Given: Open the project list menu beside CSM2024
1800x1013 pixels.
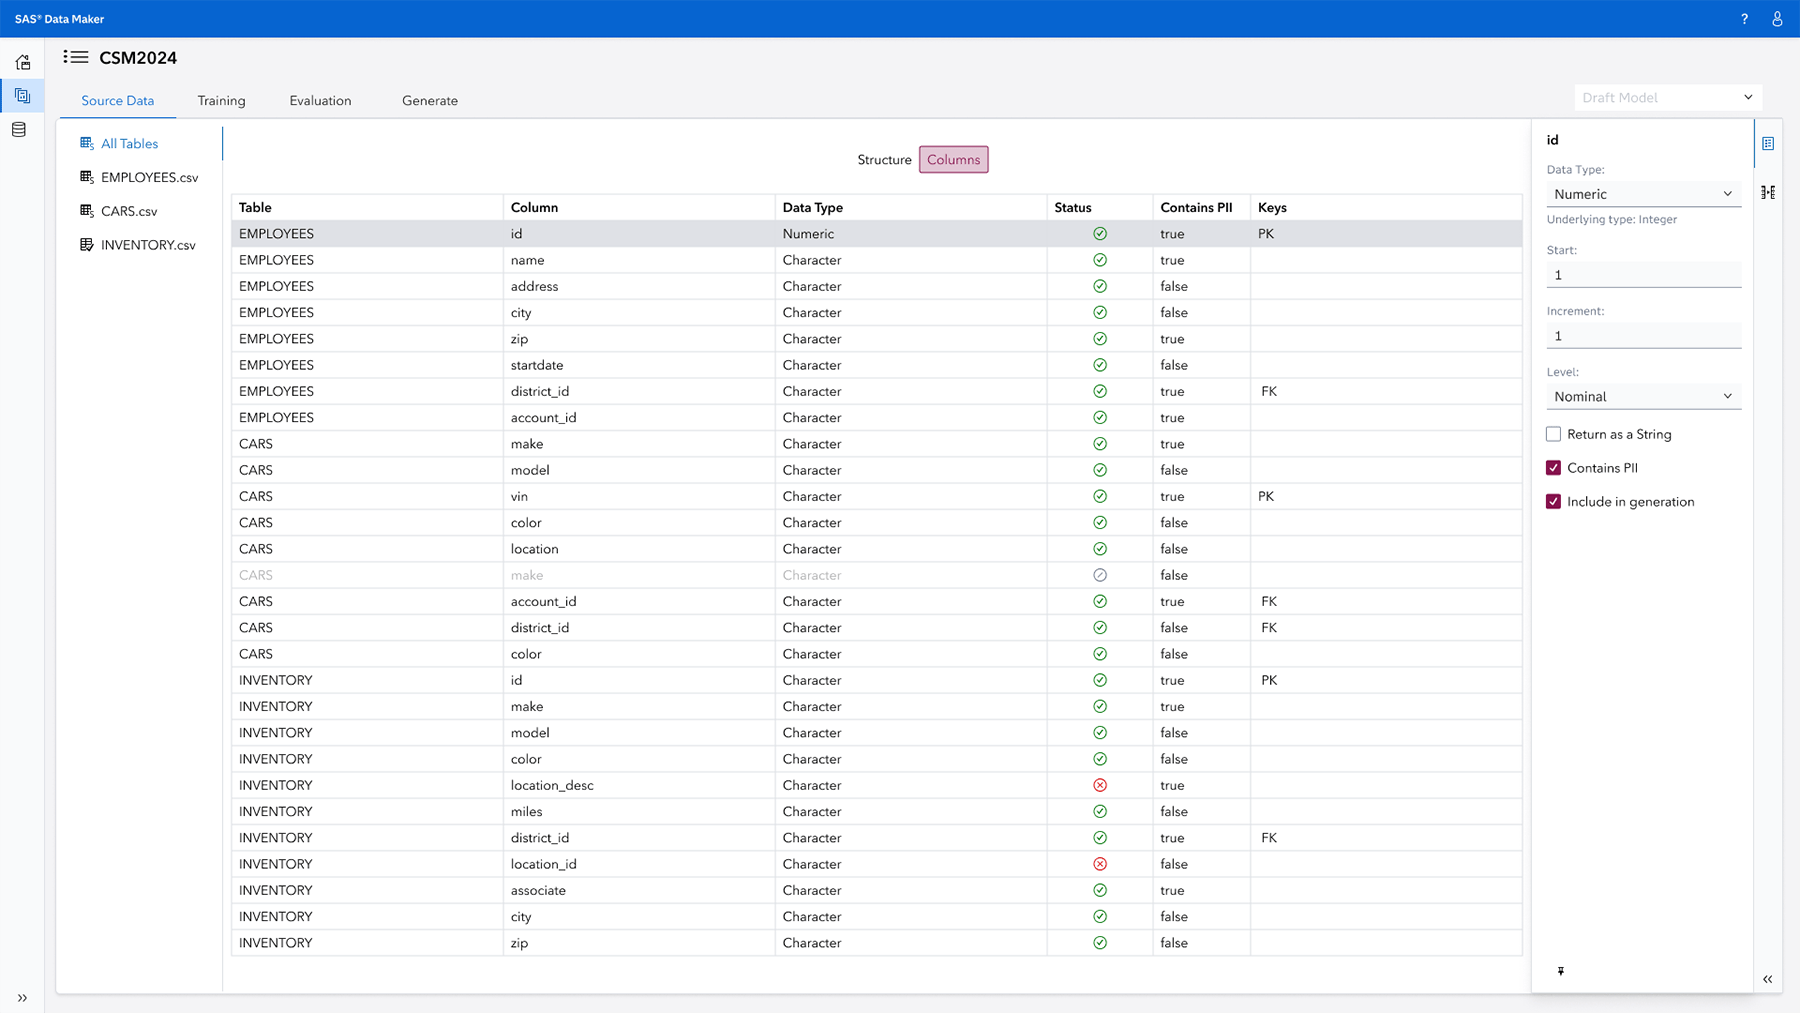Looking at the screenshot, I should point(76,57).
